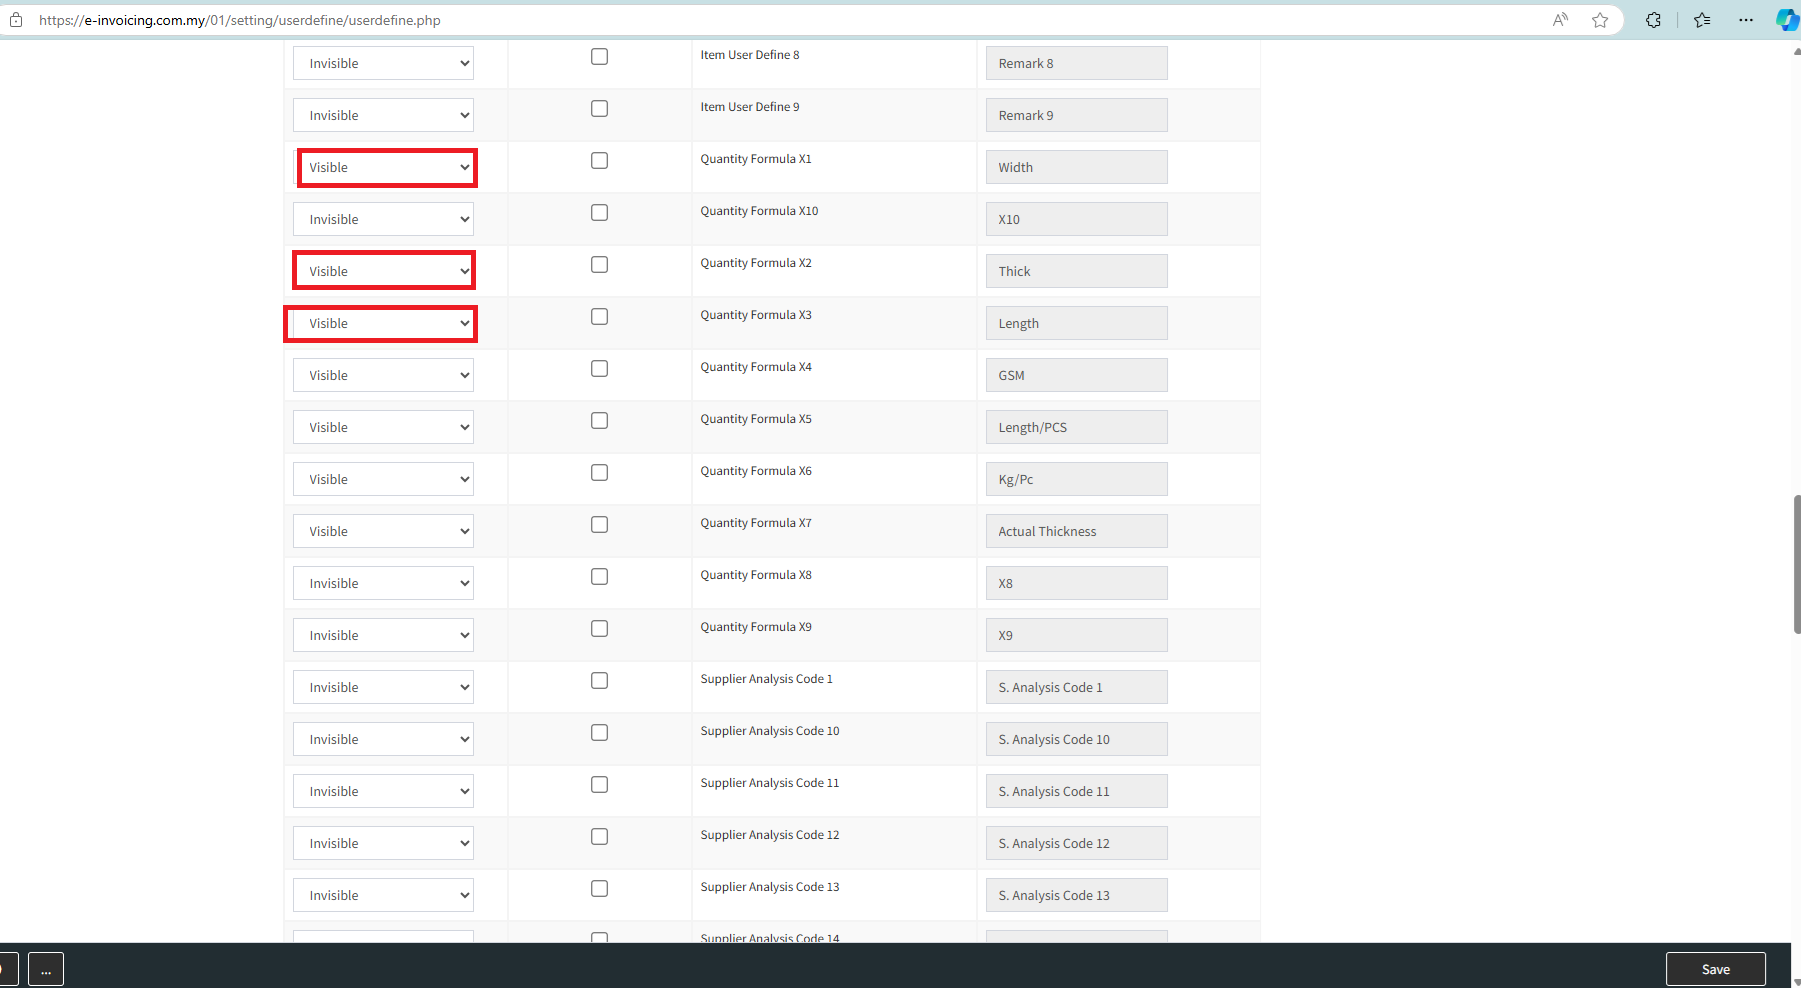Edit the Actual Thickness caption field
This screenshot has height=988, width=1801.
coord(1076,531)
